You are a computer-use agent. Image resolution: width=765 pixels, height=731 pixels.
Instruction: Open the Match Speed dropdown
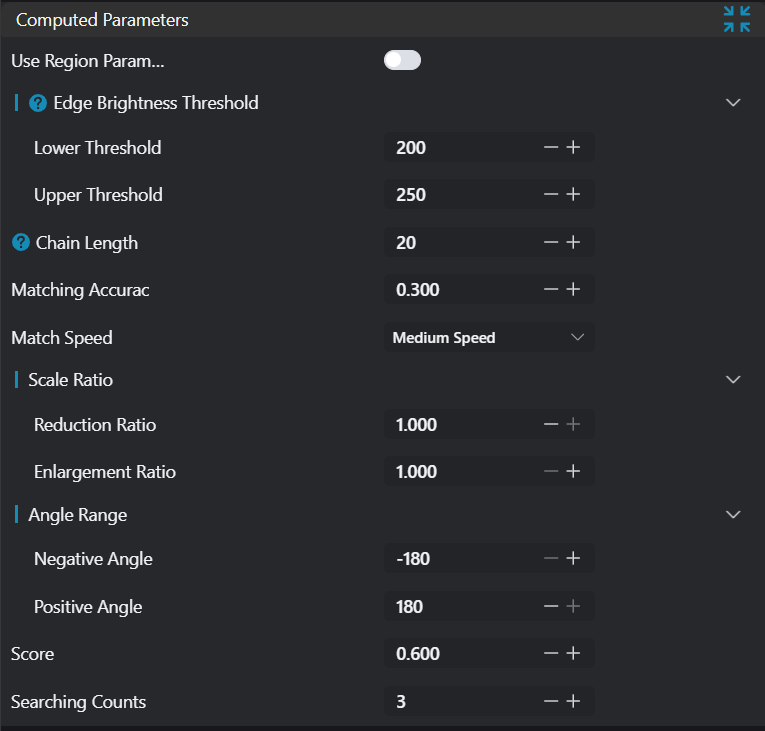pyautogui.click(x=488, y=338)
